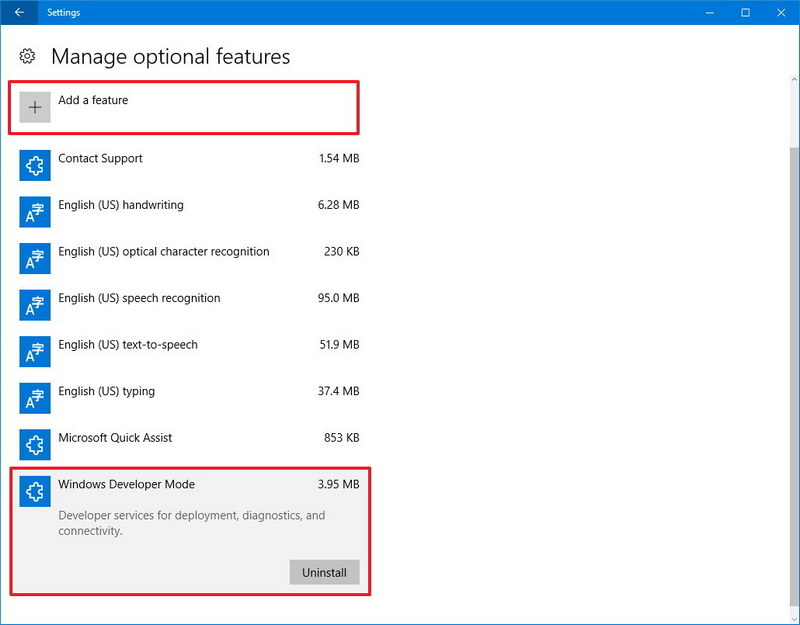Click the language icon for English (US) handwriting
The image size is (800, 625).
pyautogui.click(x=35, y=212)
